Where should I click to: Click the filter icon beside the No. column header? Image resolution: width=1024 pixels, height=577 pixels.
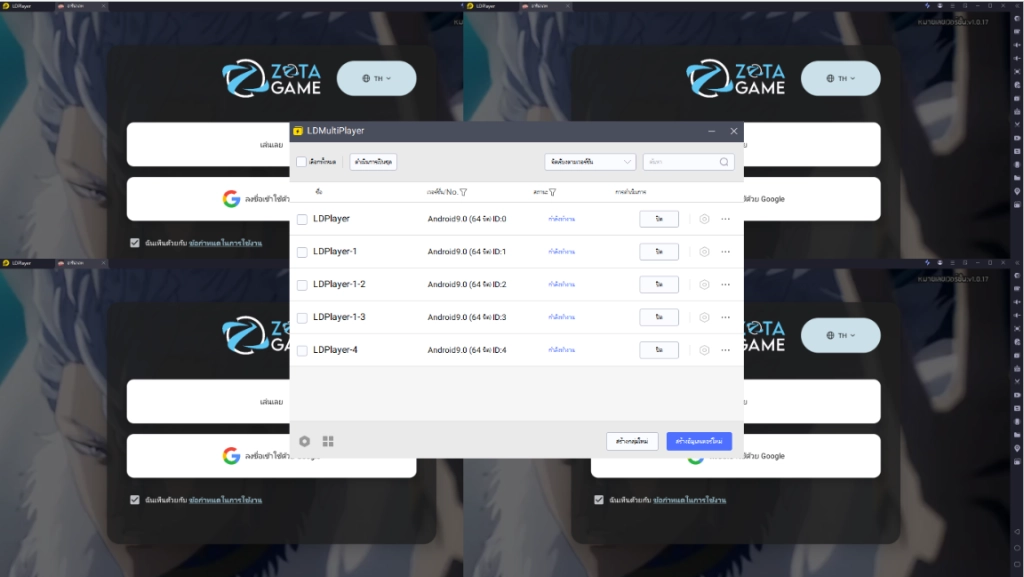464,192
